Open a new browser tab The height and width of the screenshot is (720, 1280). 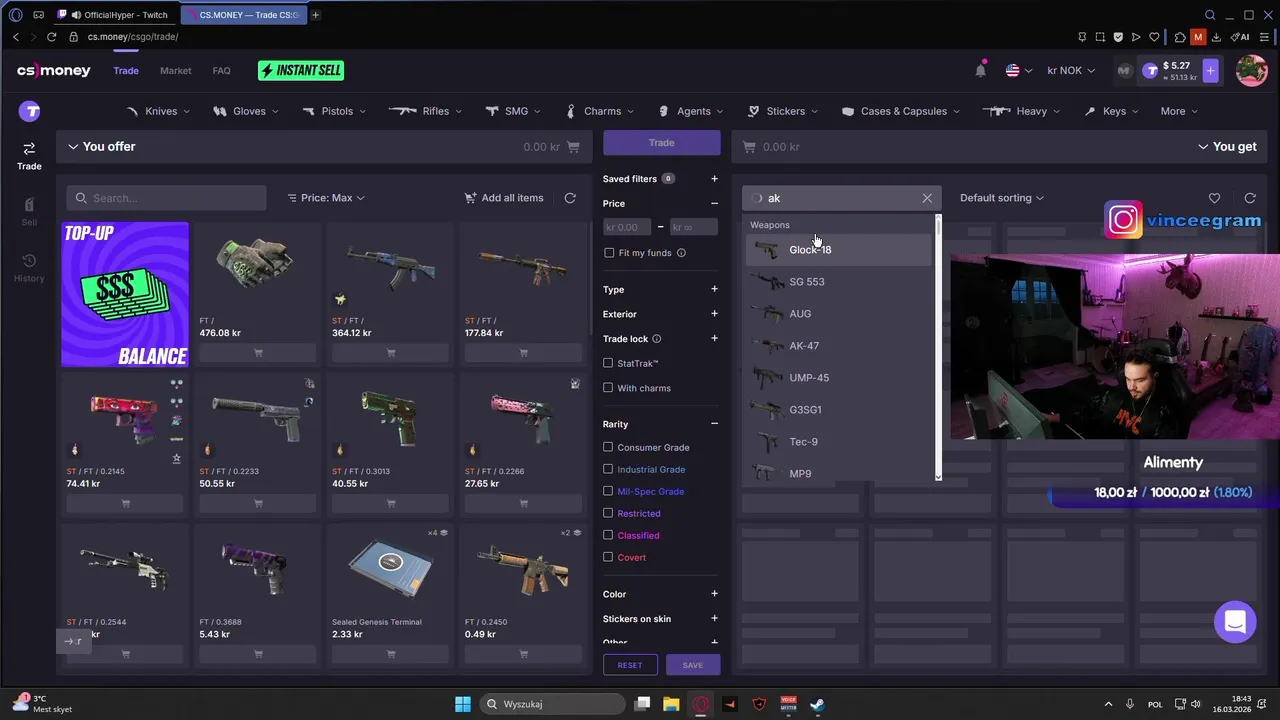[315, 15]
